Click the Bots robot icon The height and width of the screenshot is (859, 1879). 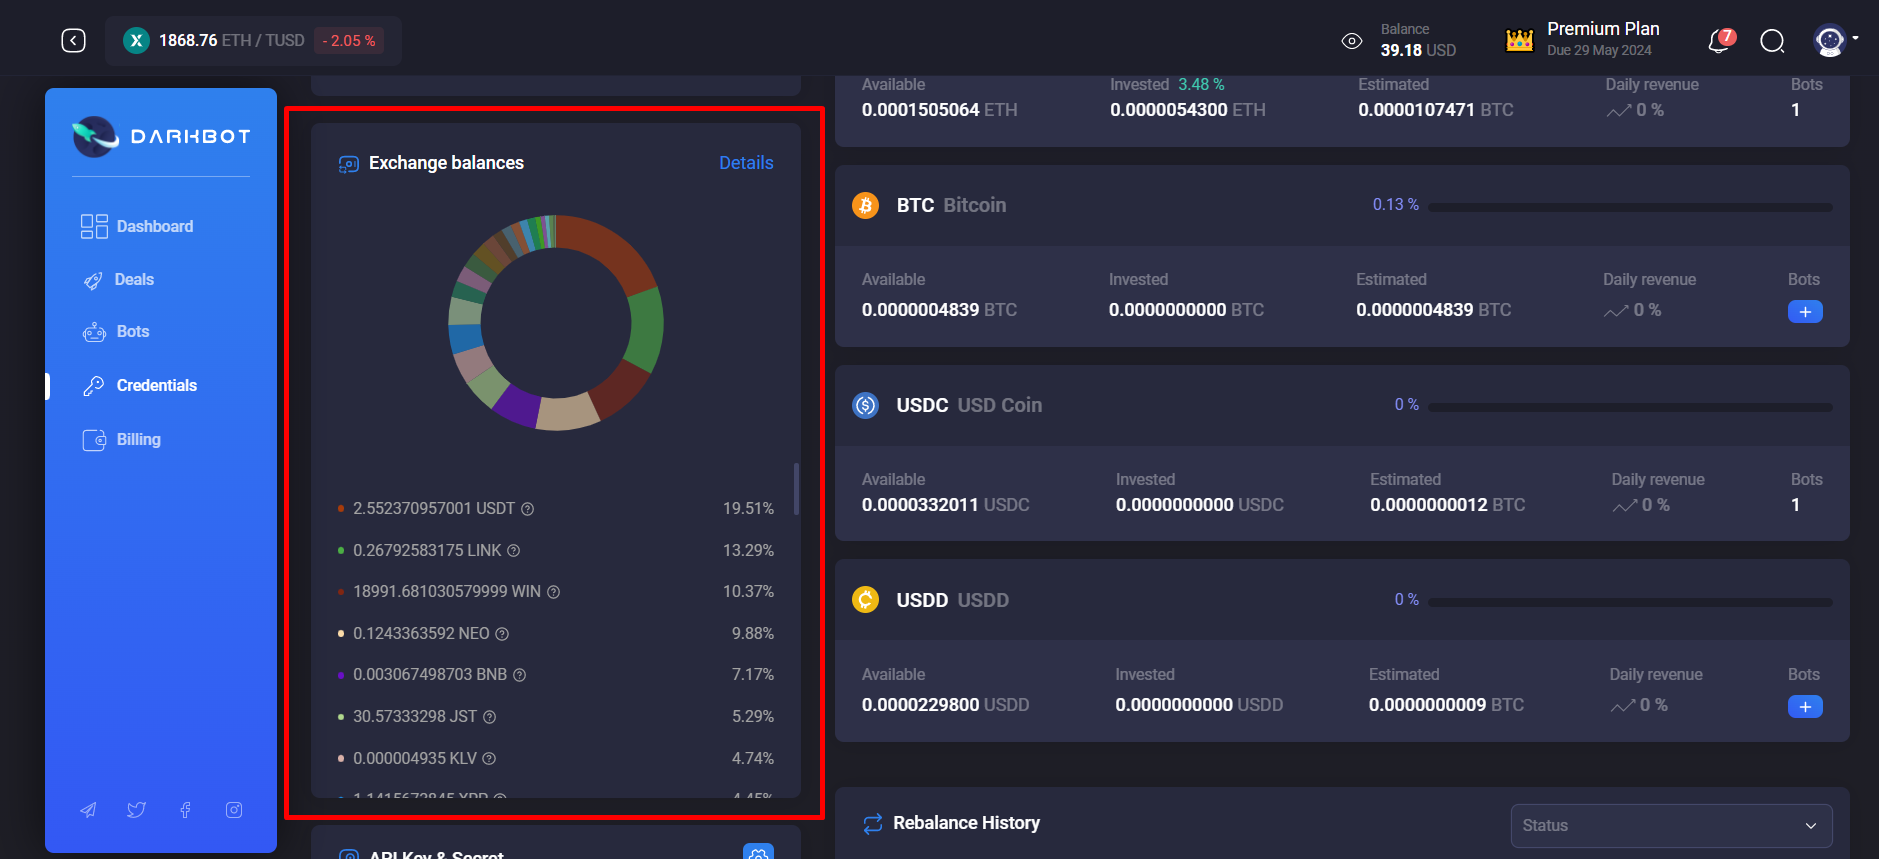94,332
